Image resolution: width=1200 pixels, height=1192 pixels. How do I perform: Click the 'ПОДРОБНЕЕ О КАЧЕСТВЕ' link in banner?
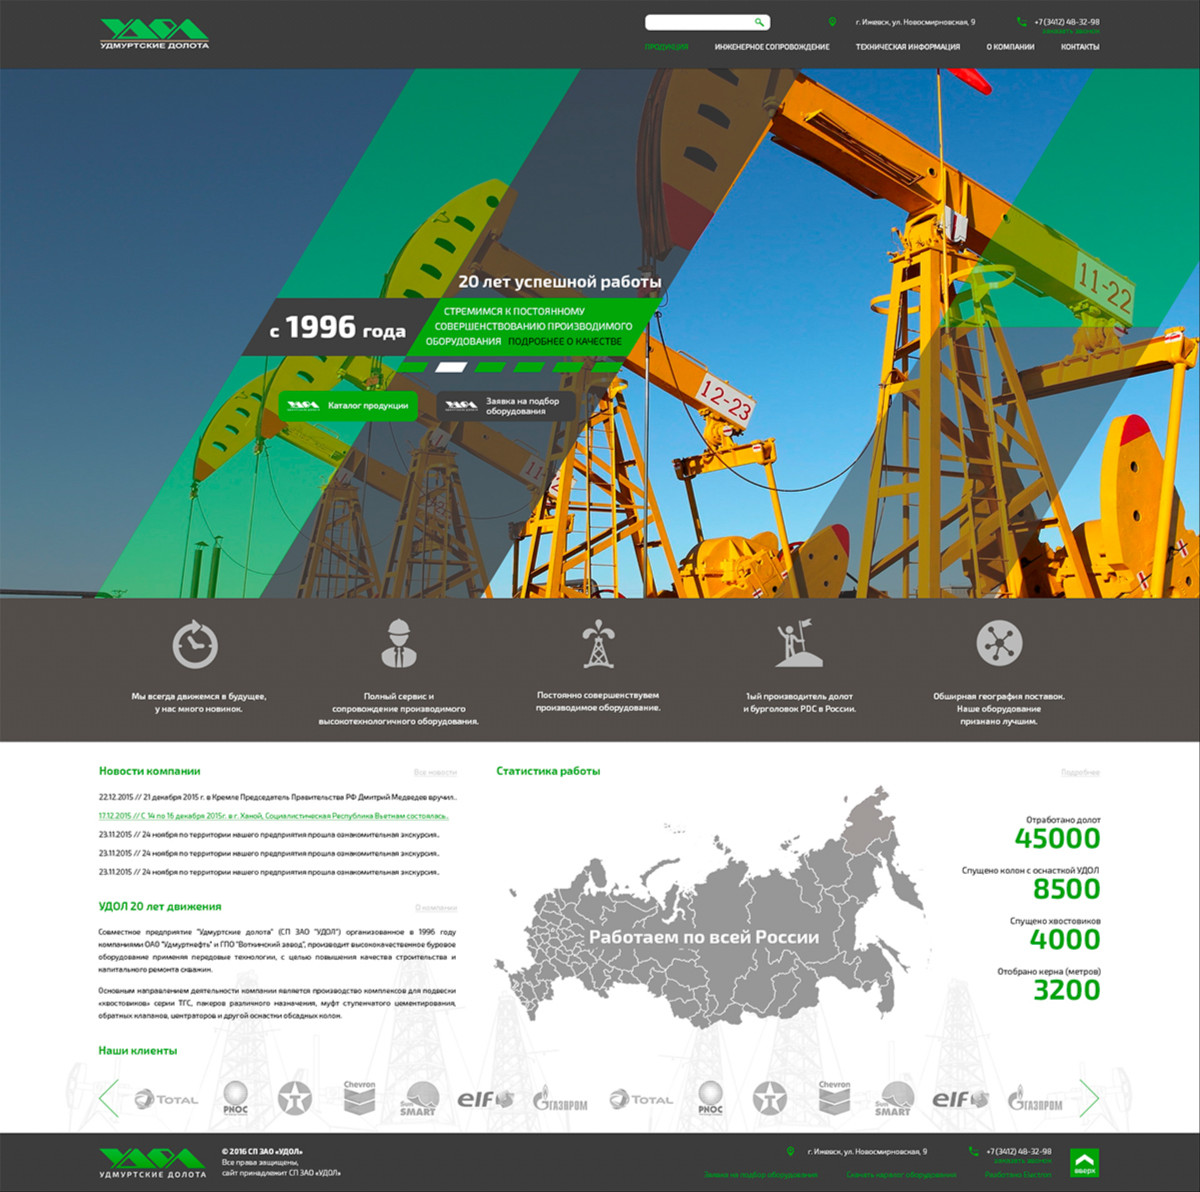pos(565,342)
